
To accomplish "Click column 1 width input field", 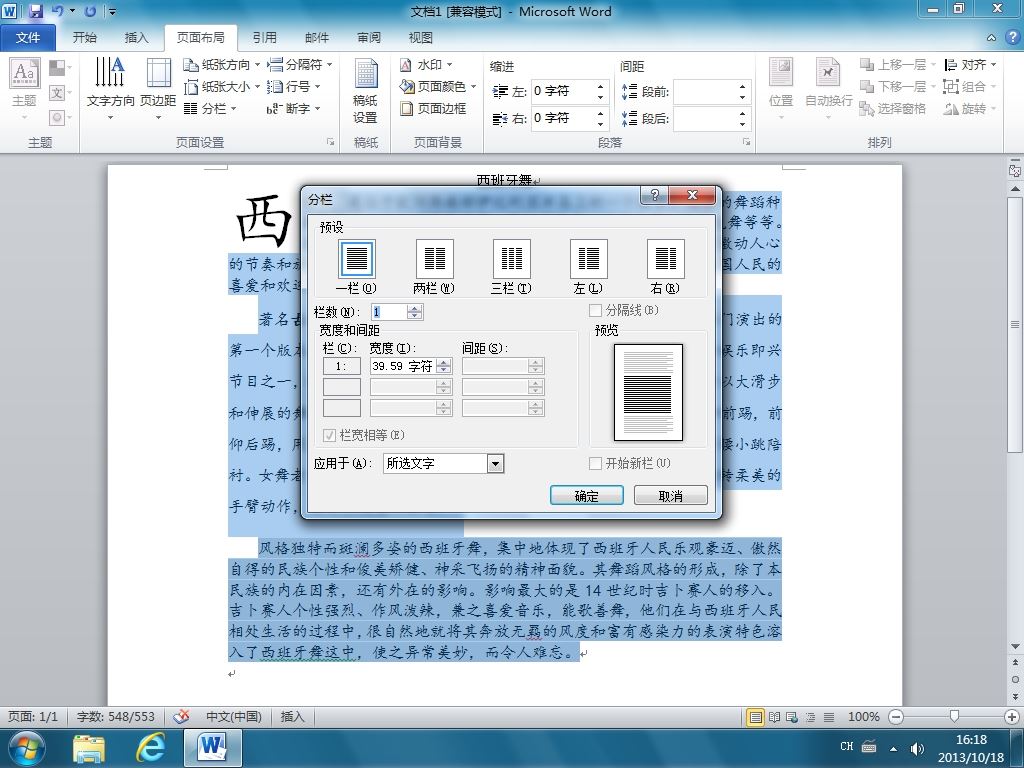I will tap(404, 366).
